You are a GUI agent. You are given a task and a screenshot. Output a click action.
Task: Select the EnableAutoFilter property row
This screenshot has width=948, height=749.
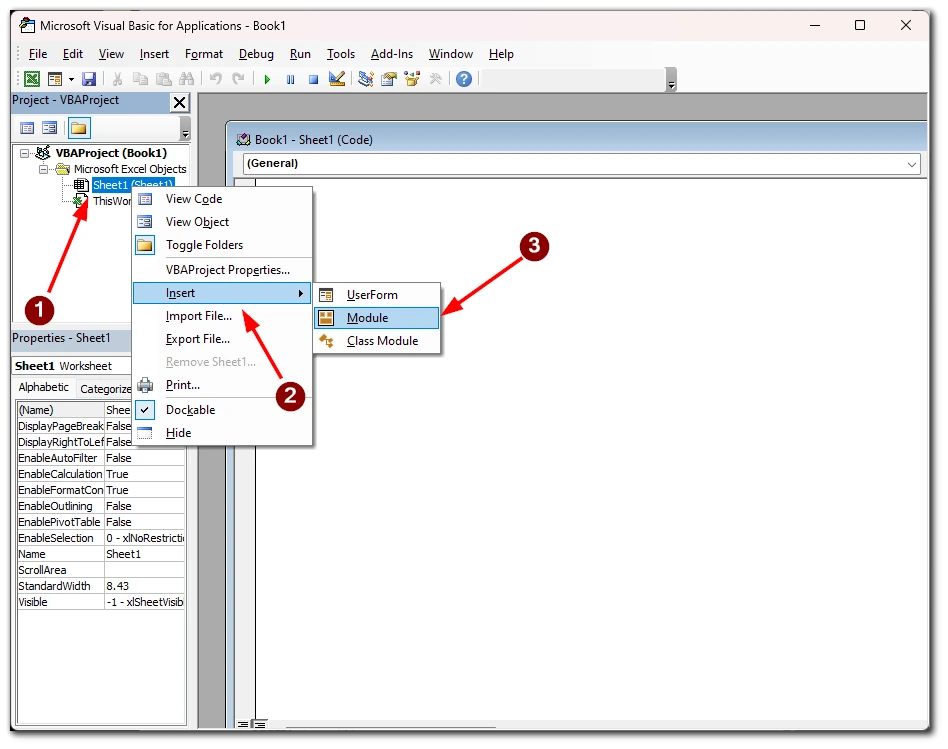(101, 458)
